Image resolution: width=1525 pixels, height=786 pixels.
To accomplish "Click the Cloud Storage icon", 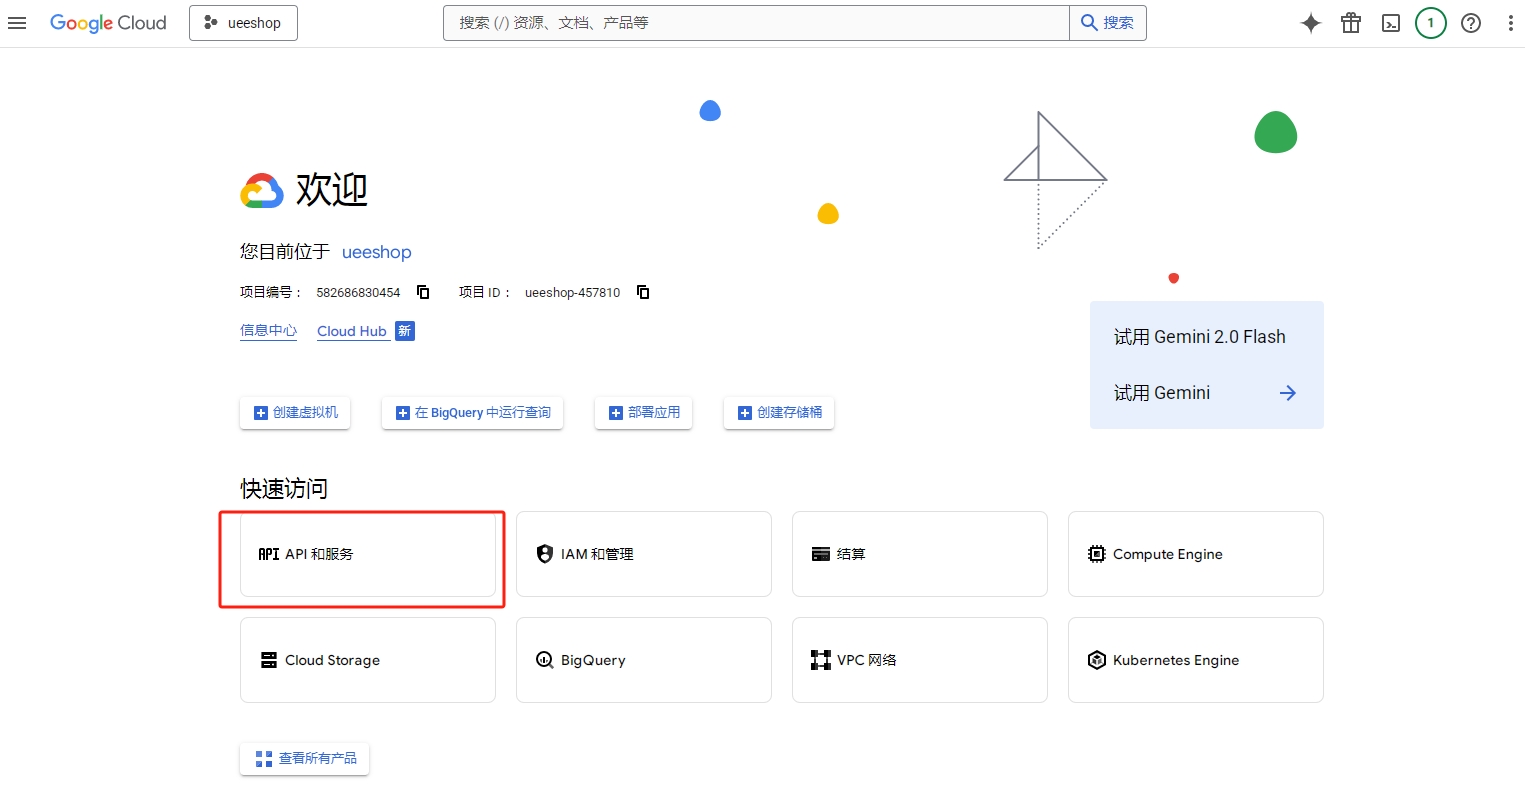I will coord(269,660).
